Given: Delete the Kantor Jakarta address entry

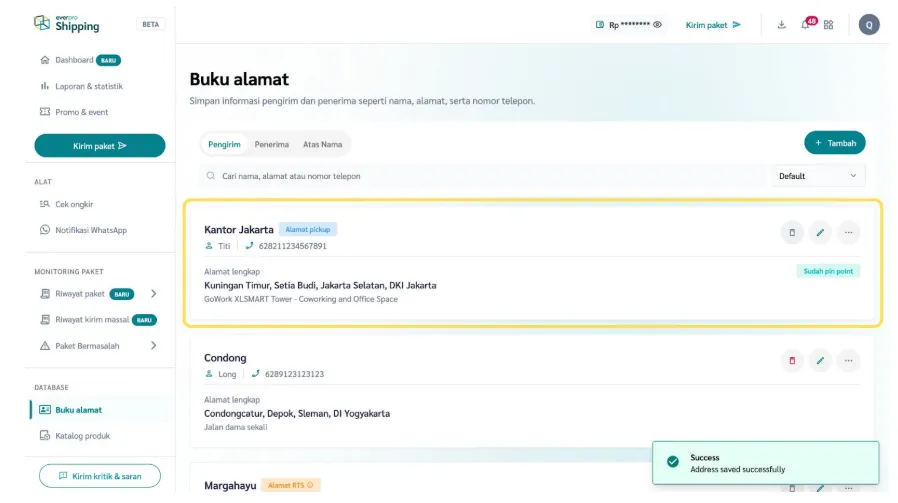Looking at the screenshot, I should click(x=792, y=232).
